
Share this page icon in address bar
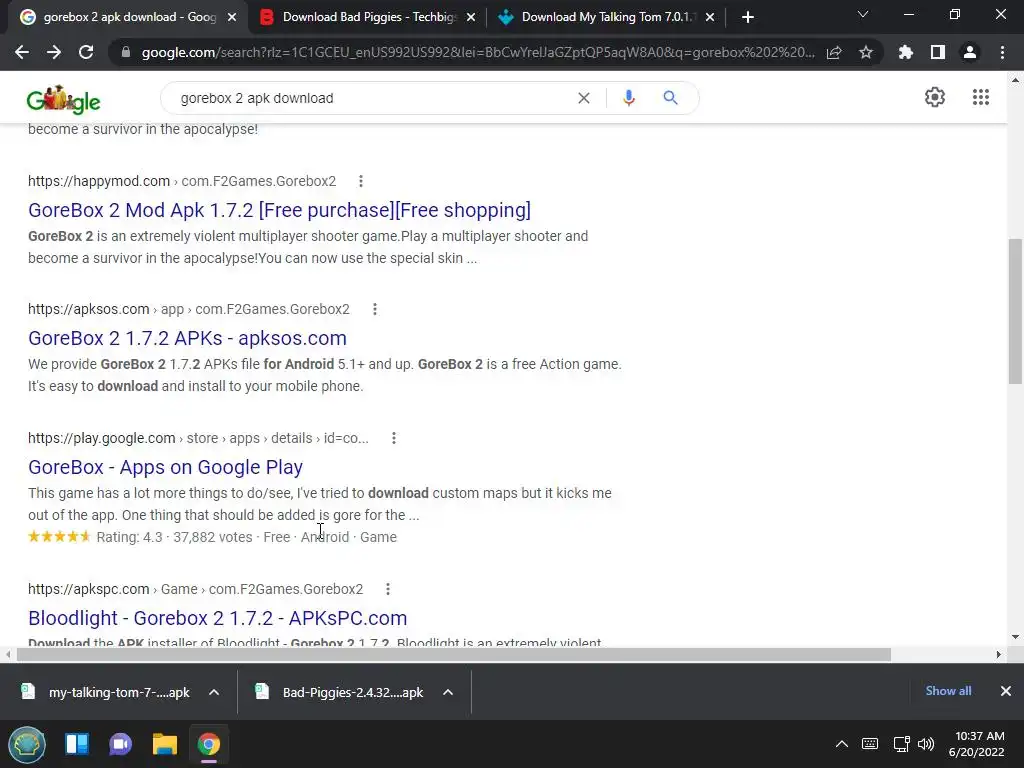click(834, 52)
